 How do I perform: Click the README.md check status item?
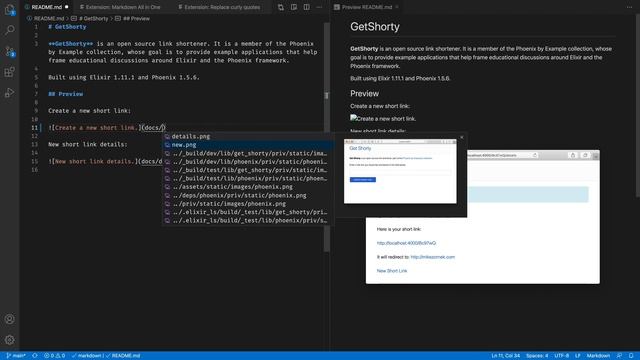[x=123, y=356]
